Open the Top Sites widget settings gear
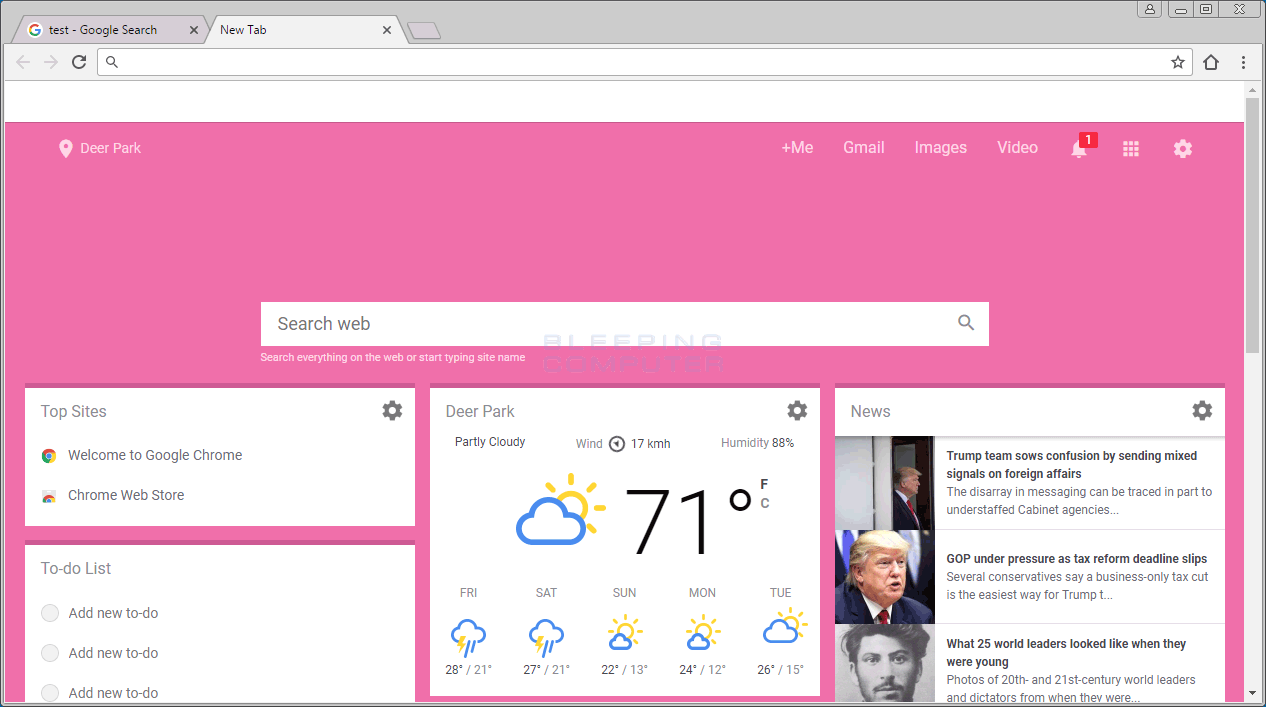 click(392, 410)
